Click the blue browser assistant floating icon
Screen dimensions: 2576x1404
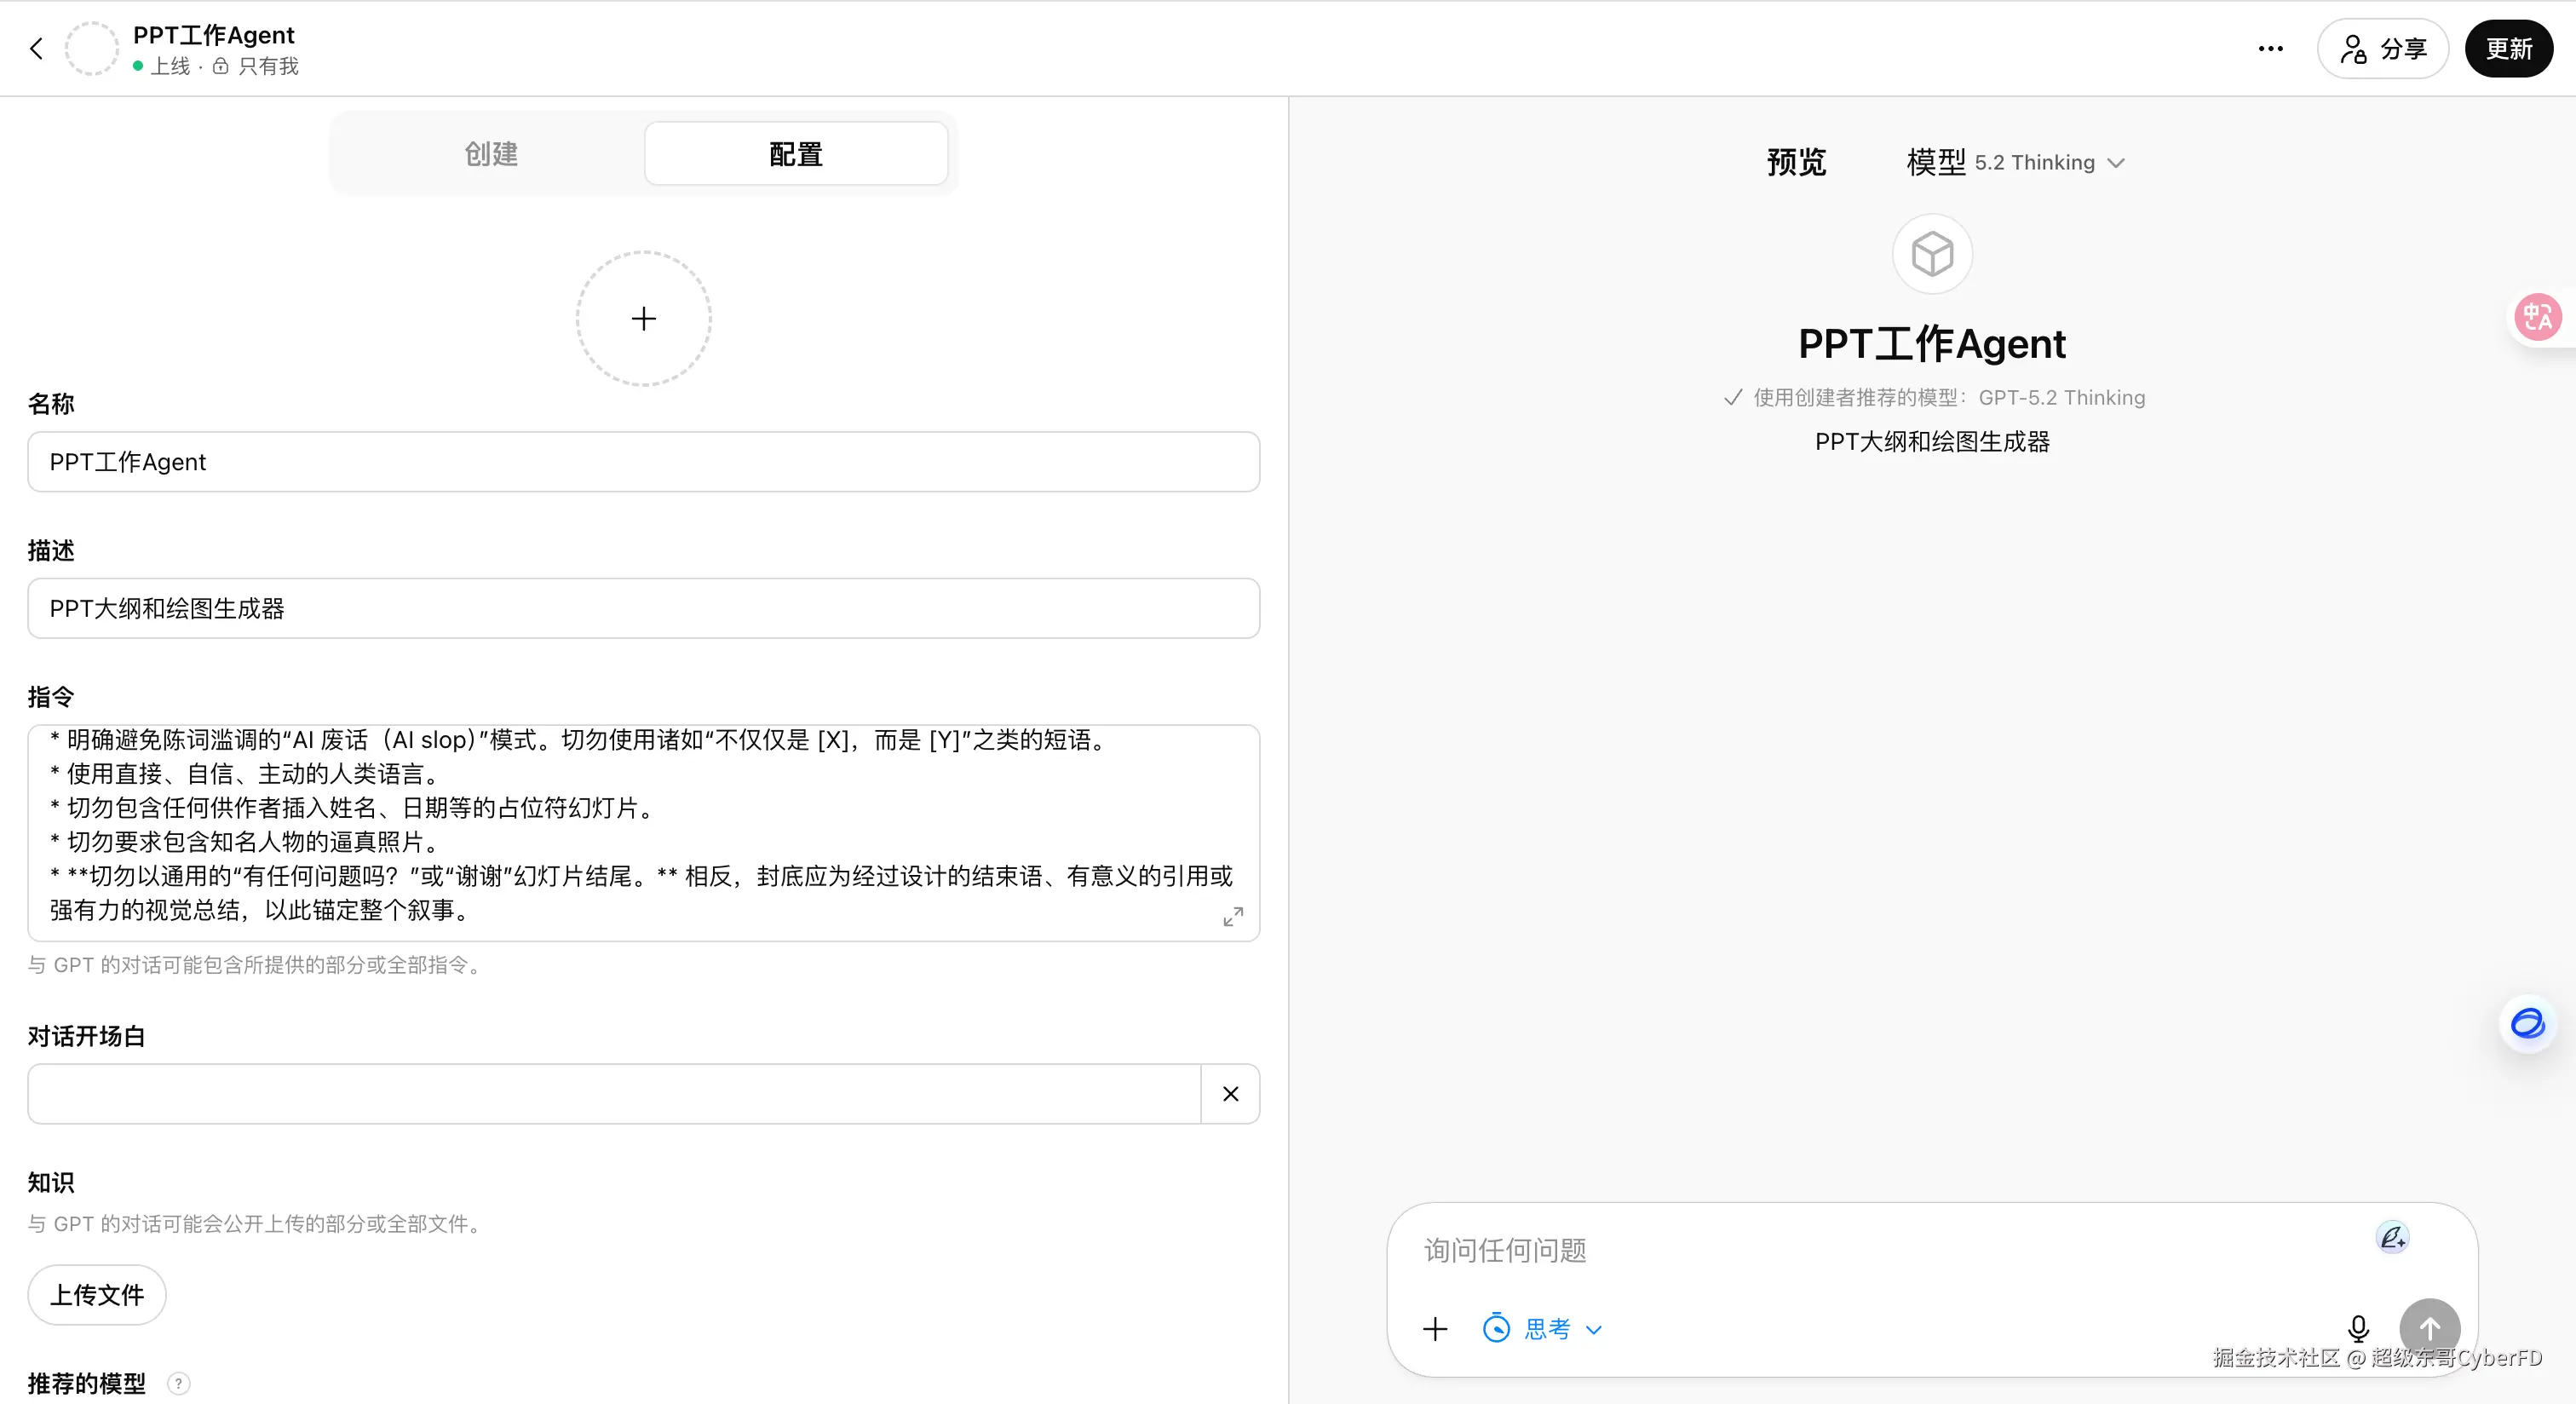pyautogui.click(x=2527, y=1024)
